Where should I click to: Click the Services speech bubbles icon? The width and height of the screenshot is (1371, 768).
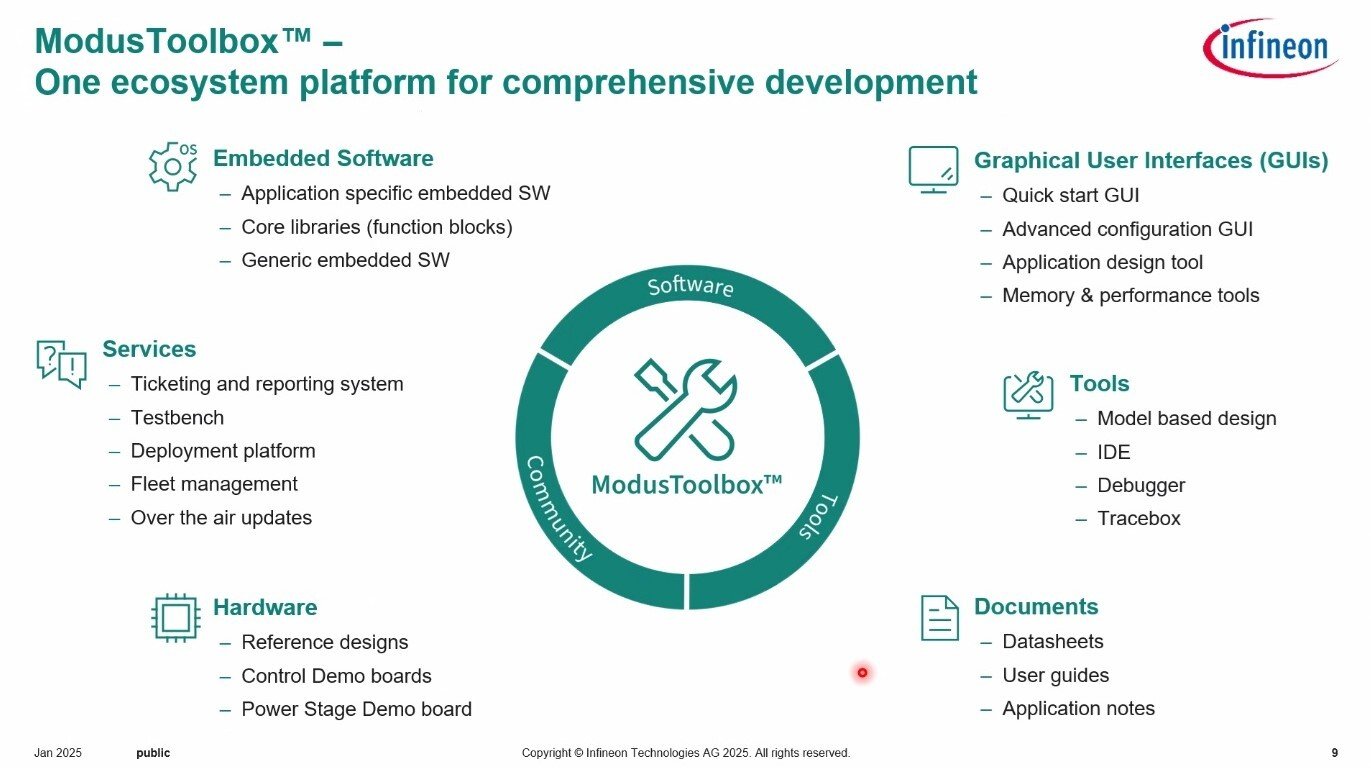click(x=62, y=364)
